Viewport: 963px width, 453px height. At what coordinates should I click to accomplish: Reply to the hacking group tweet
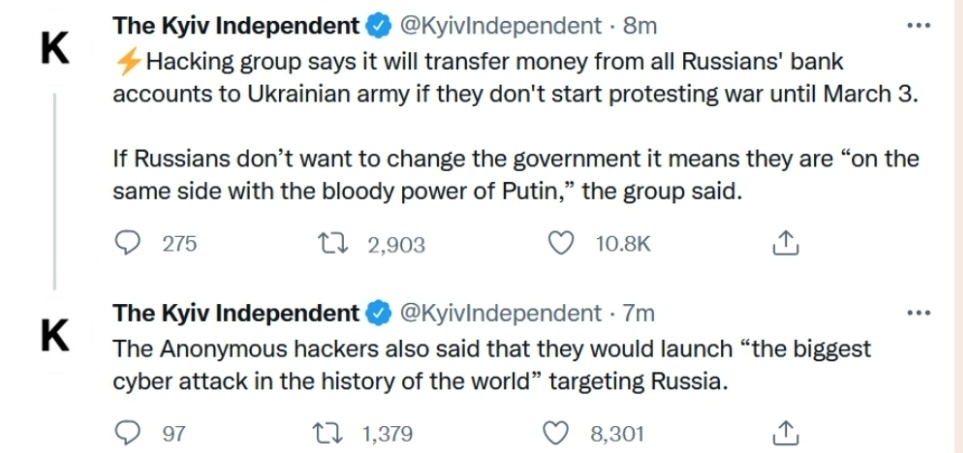click(x=127, y=244)
